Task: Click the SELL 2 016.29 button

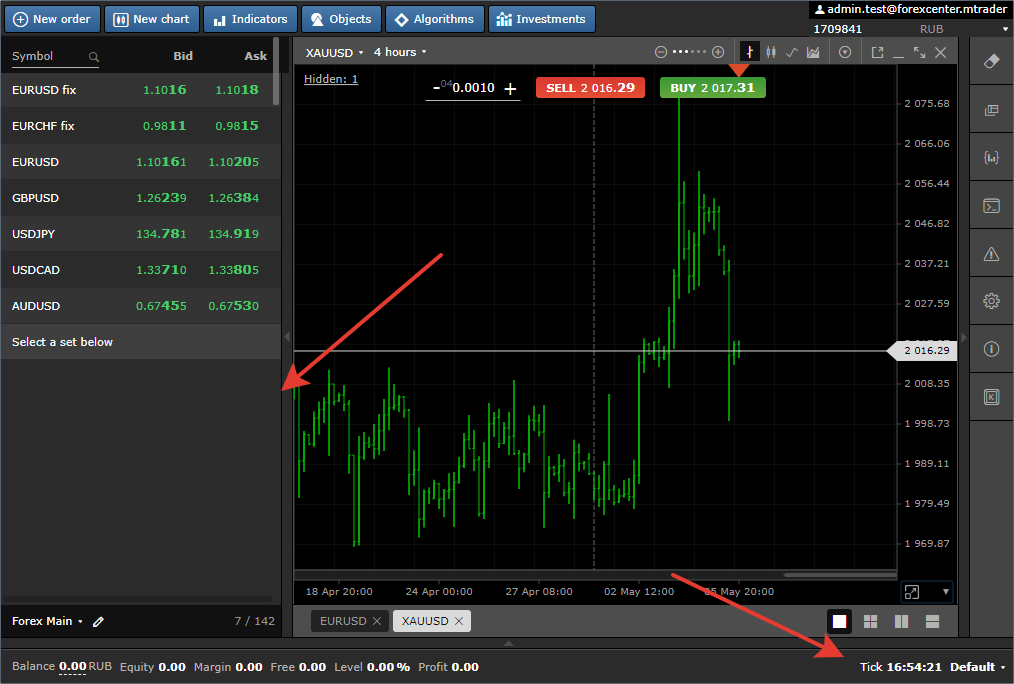Action: [590, 88]
